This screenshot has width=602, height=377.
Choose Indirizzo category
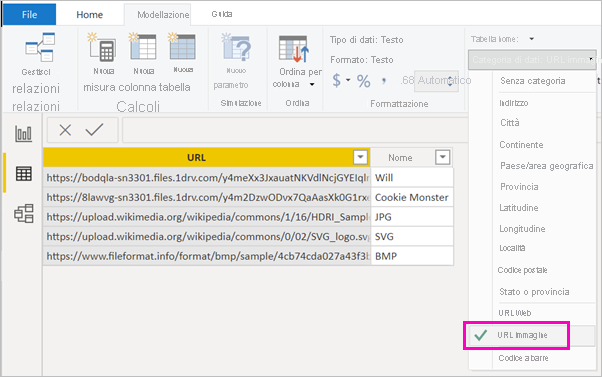click(513, 103)
